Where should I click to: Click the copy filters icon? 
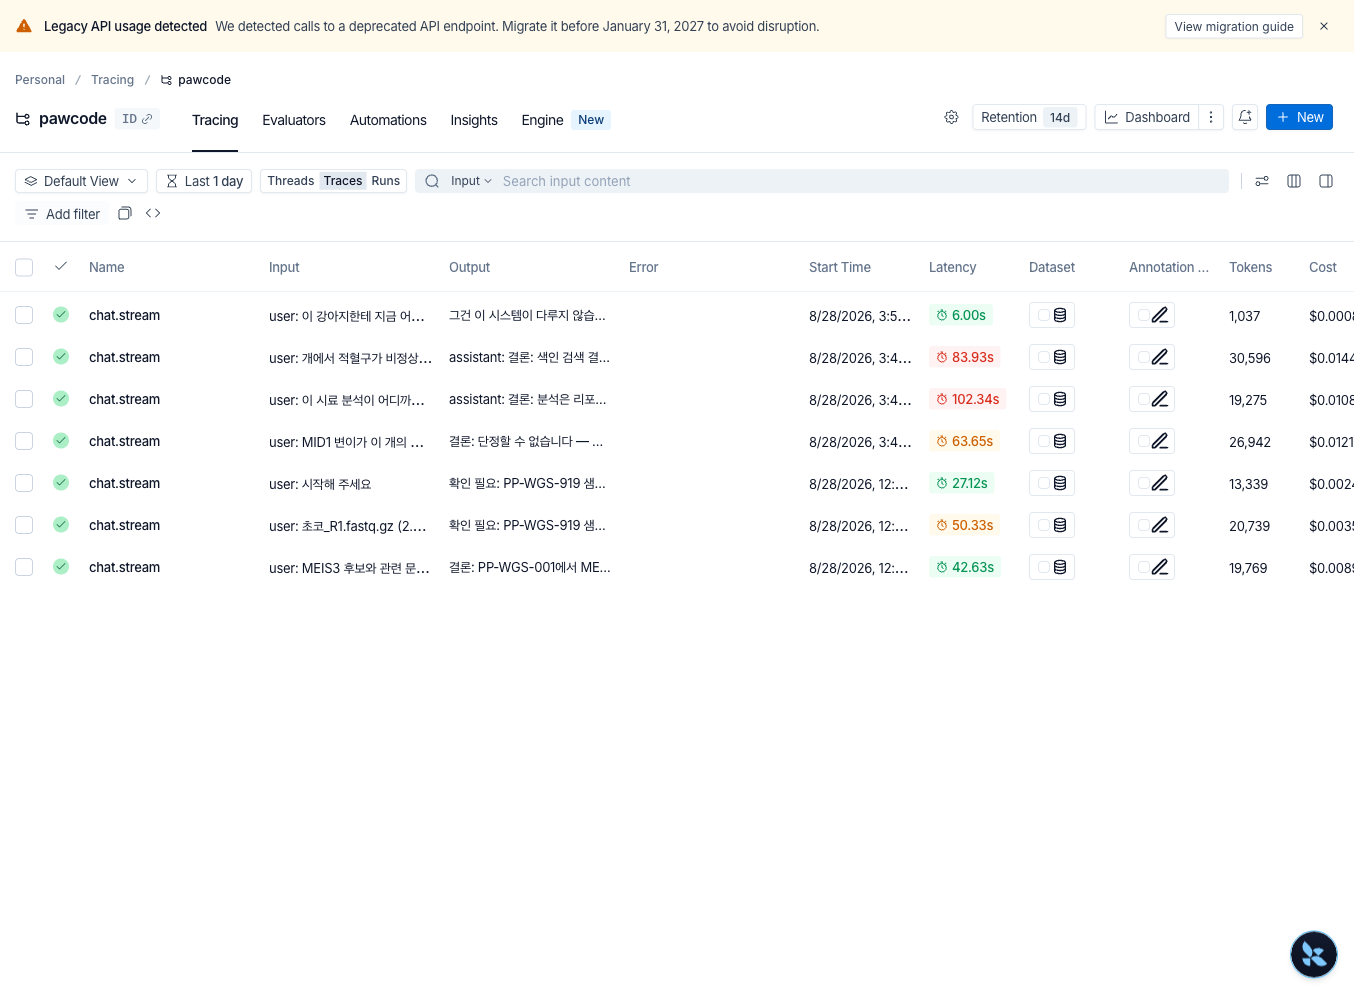click(x=125, y=213)
